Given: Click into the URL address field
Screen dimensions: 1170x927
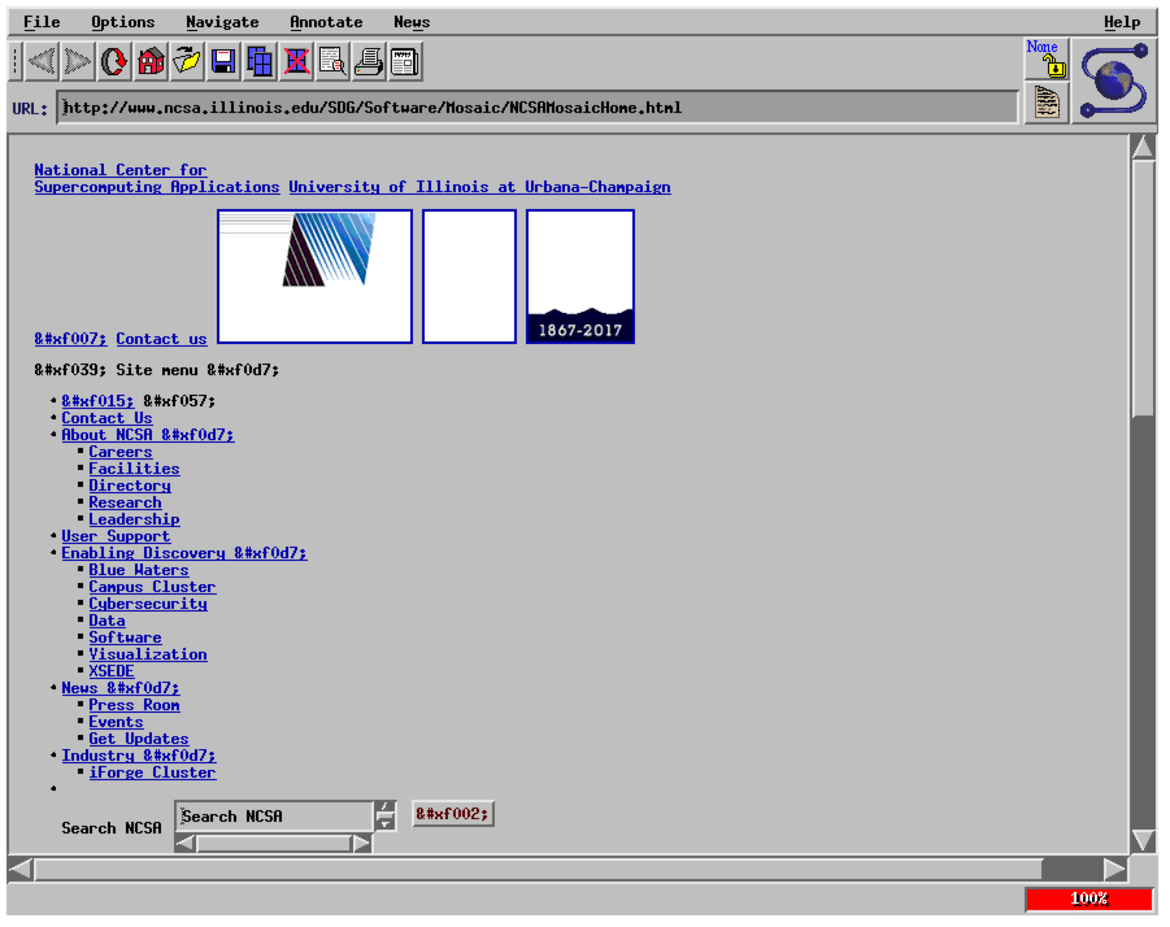Looking at the screenshot, I should point(537,107).
